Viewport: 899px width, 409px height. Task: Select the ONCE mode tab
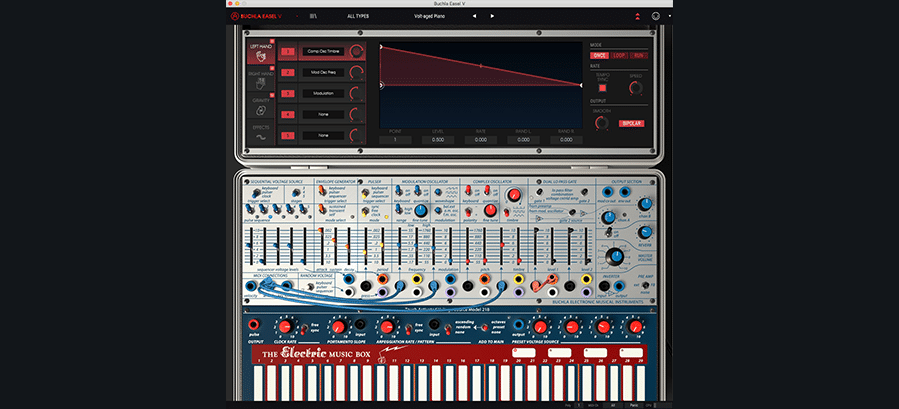coord(599,56)
